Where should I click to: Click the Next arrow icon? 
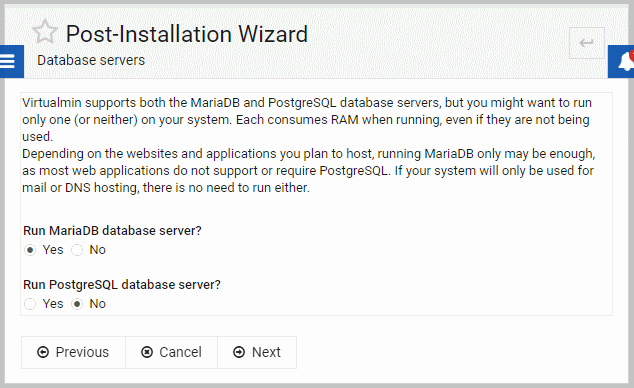(x=239, y=352)
